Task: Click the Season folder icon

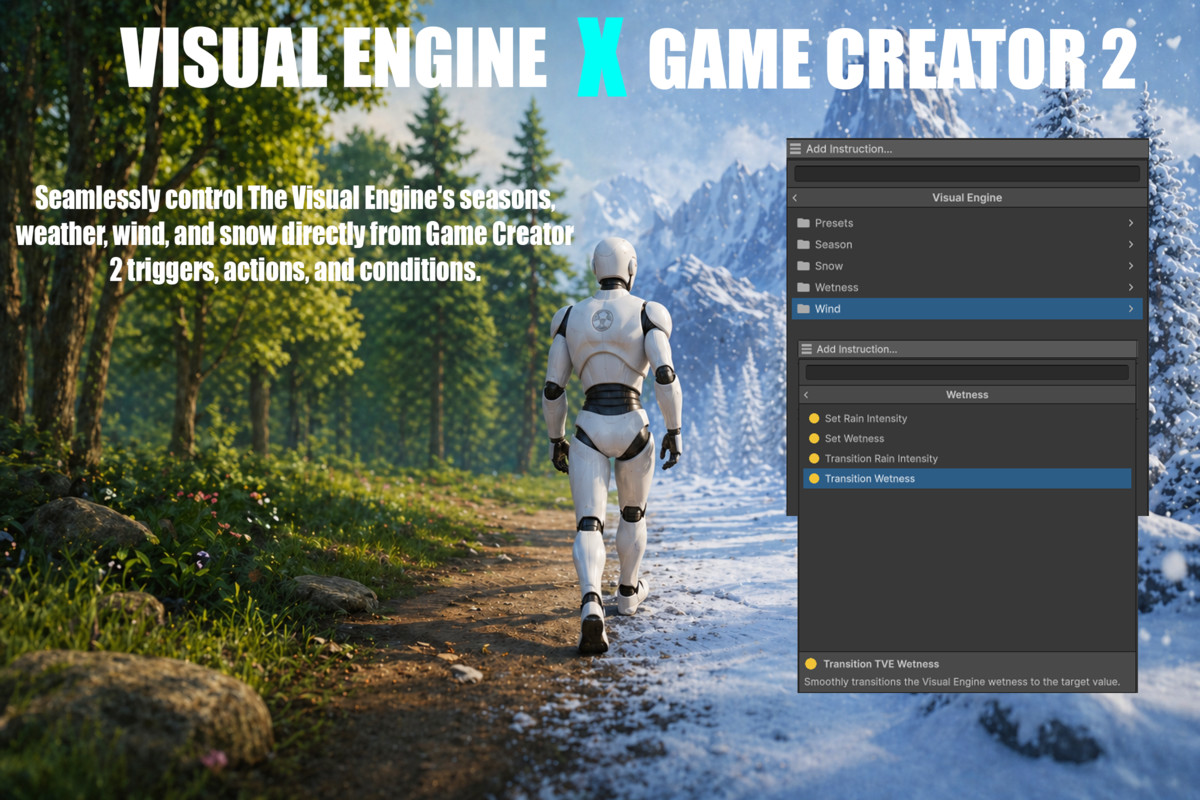Action: click(x=803, y=244)
